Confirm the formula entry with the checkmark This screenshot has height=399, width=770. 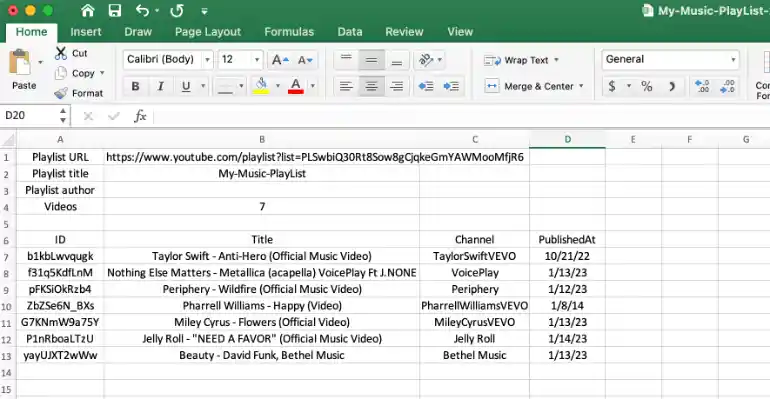tap(114, 116)
